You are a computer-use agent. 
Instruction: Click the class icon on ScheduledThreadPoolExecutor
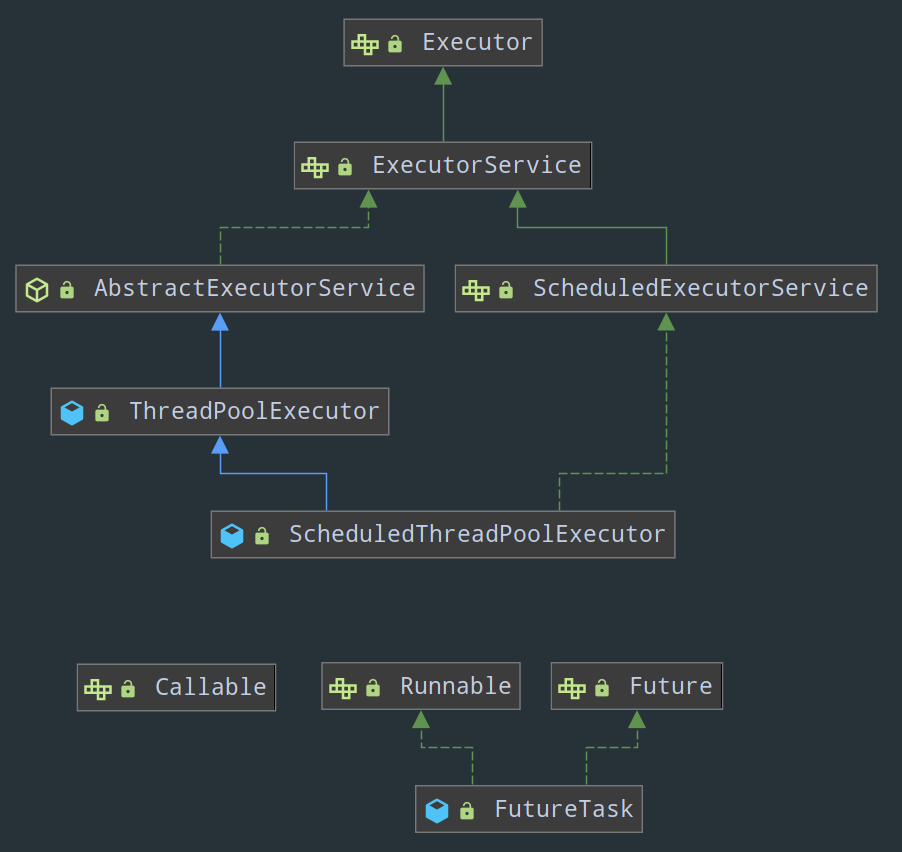coord(232,536)
